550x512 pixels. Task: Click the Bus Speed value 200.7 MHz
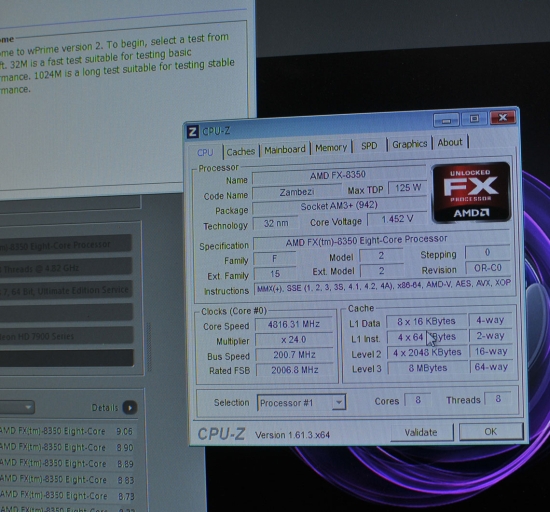(294, 355)
